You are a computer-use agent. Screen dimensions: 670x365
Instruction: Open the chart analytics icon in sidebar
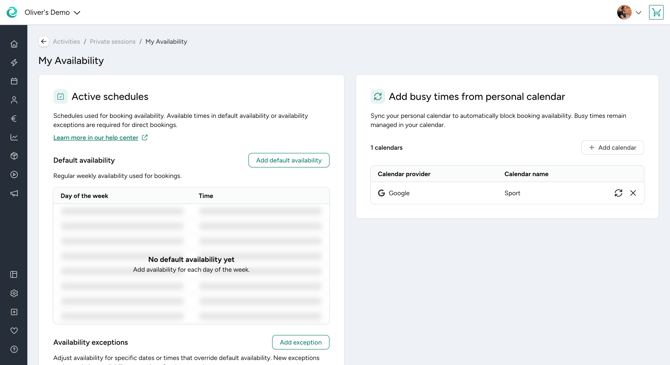[14, 137]
